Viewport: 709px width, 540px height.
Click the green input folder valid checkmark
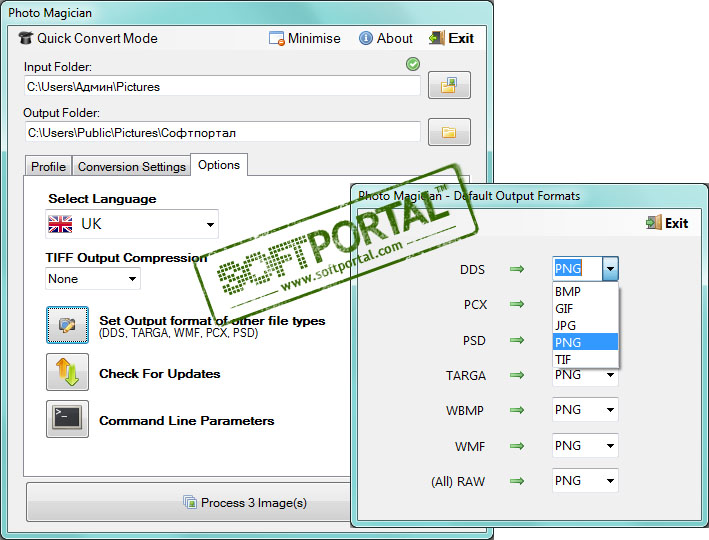click(x=412, y=64)
